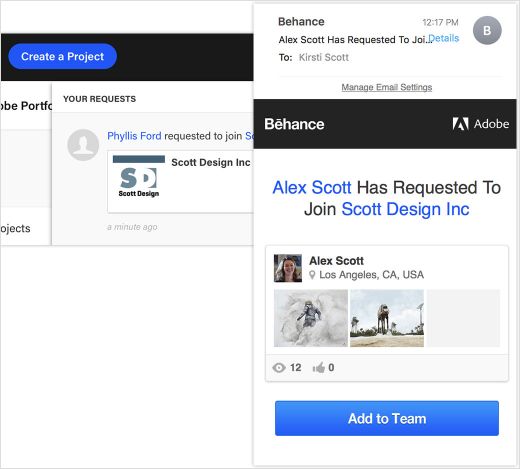Viewport: 520px width, 469px height.
Task: Select Los Angeles, CA, USA location text
Action: click(371, 275)
